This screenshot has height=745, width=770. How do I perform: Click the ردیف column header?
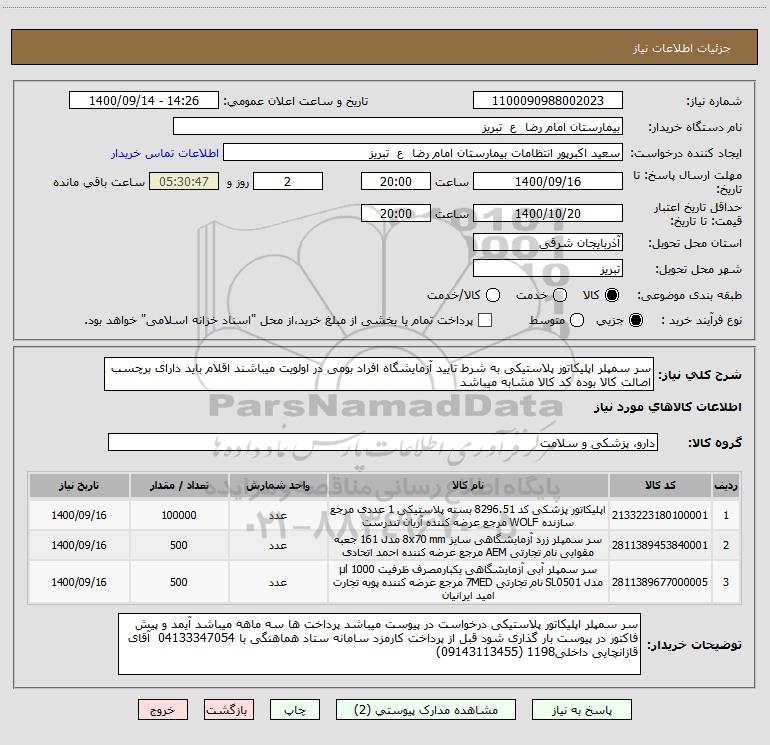click(726, 486)
